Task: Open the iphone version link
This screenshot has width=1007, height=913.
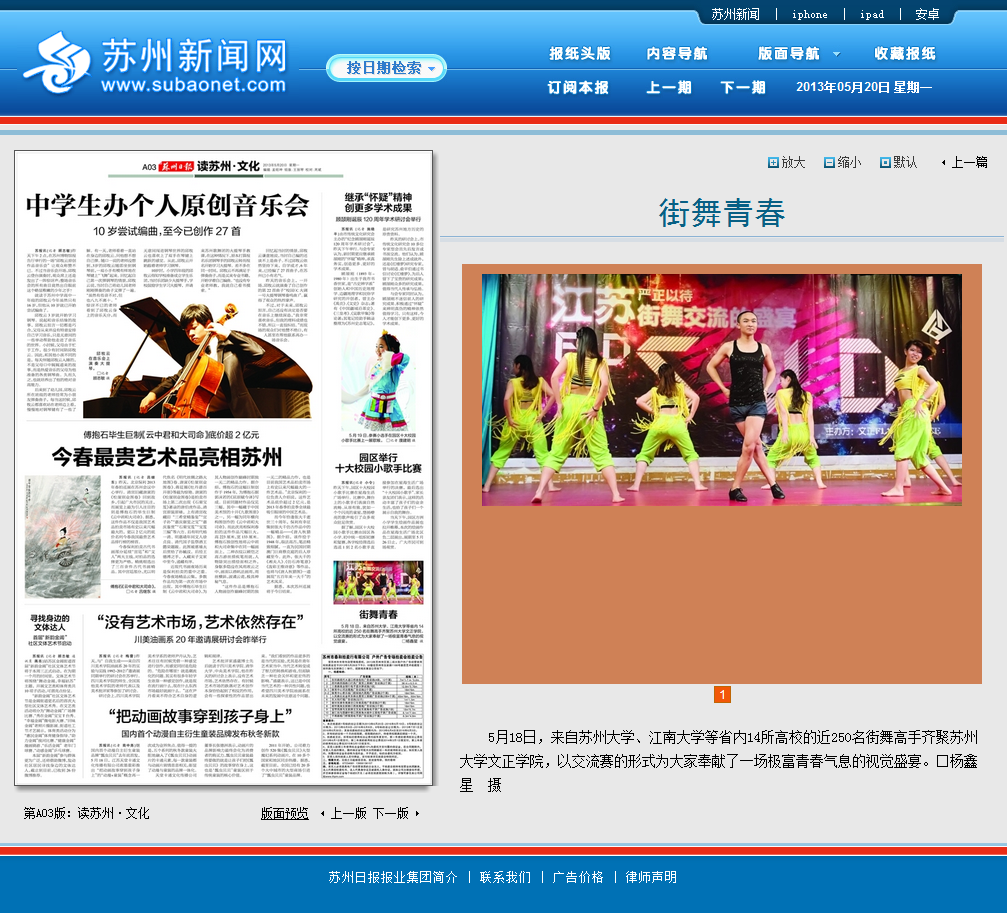Action: pyautogui.click(x=809, y=15)
